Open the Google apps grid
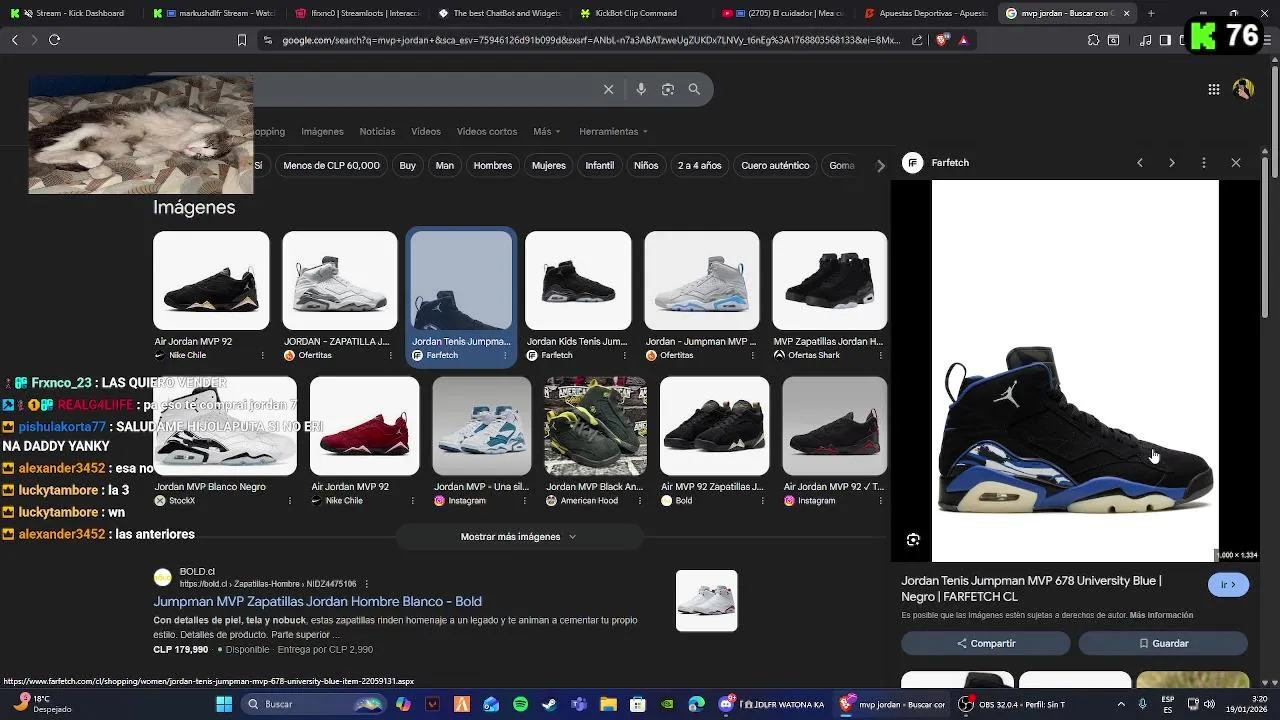The width and height of the screenshot is (1280, 720). (1213, 89)
